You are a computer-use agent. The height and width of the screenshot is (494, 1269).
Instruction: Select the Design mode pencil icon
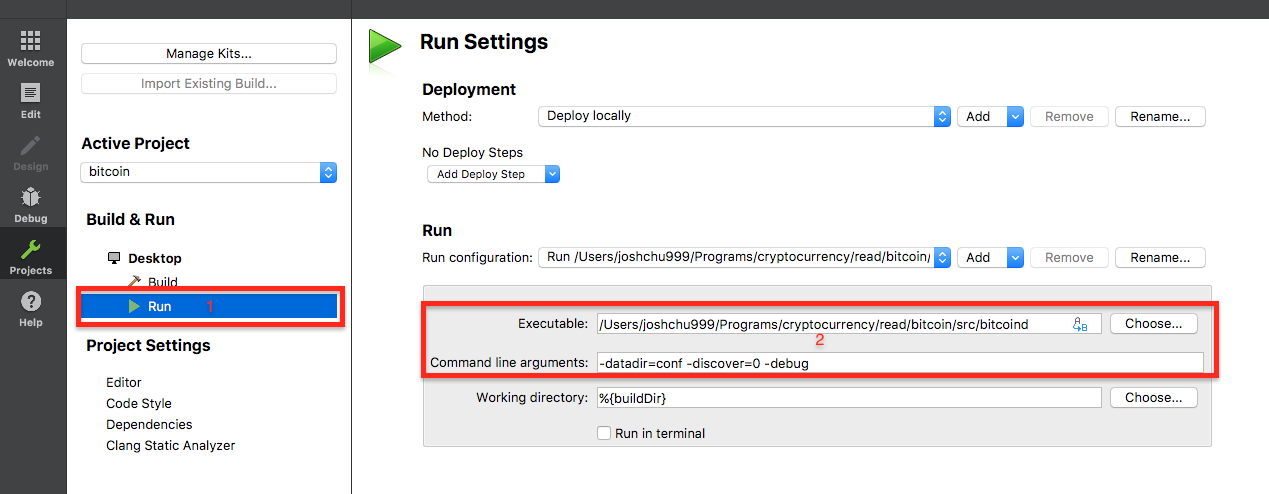click(31, 146)
